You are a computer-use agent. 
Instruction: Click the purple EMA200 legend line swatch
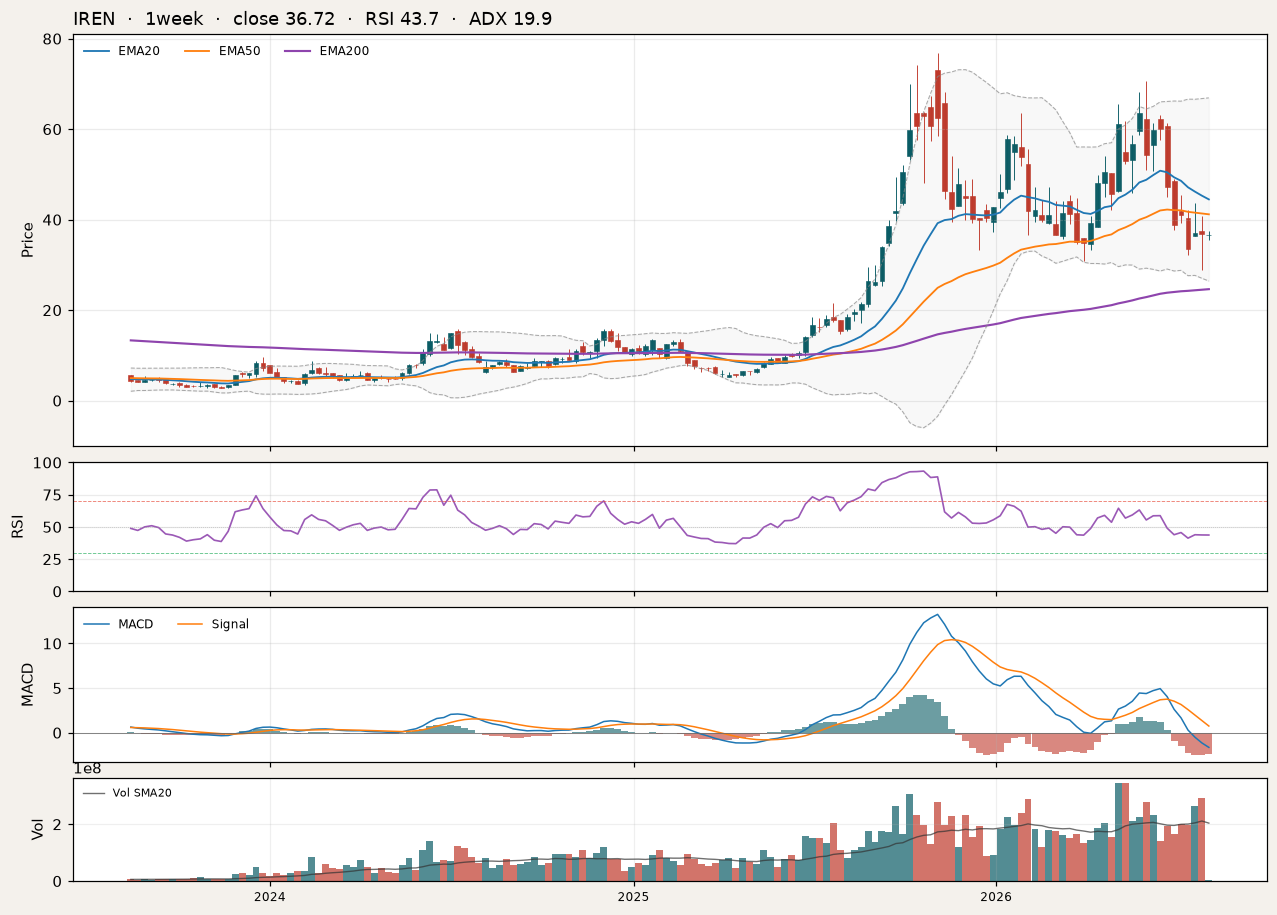298,51
